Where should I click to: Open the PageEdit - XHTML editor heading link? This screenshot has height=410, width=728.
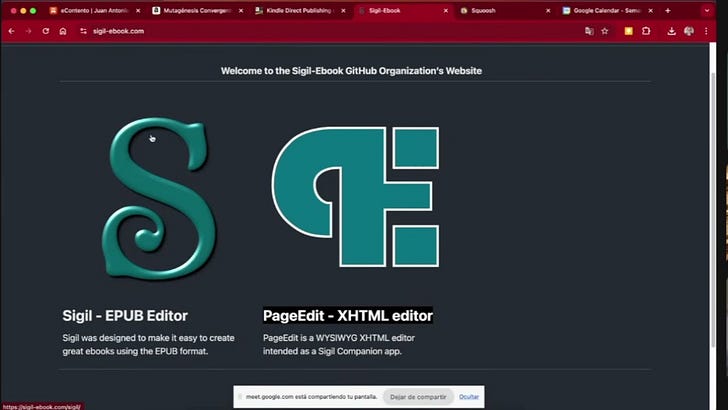point(348,316)
